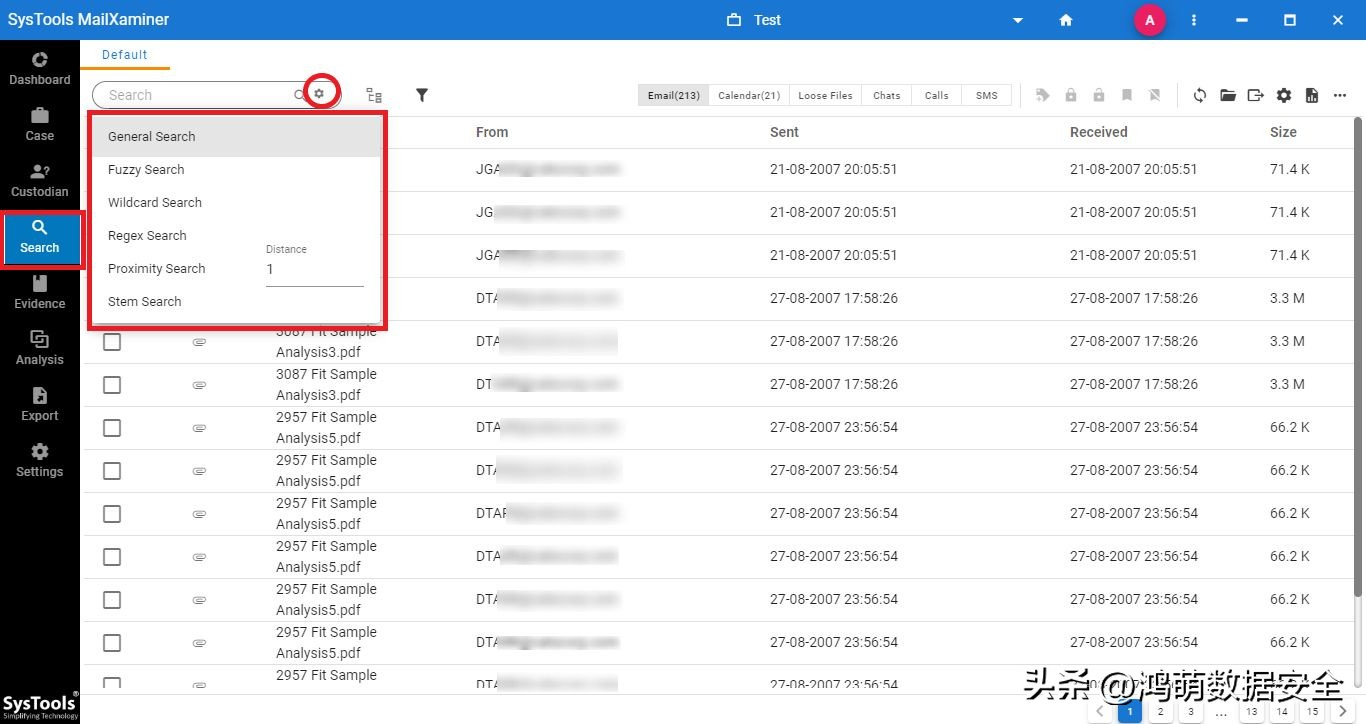The width and height of the screenshot is (1366, 724).
Task: Go to page 3
Action: 1190,712
